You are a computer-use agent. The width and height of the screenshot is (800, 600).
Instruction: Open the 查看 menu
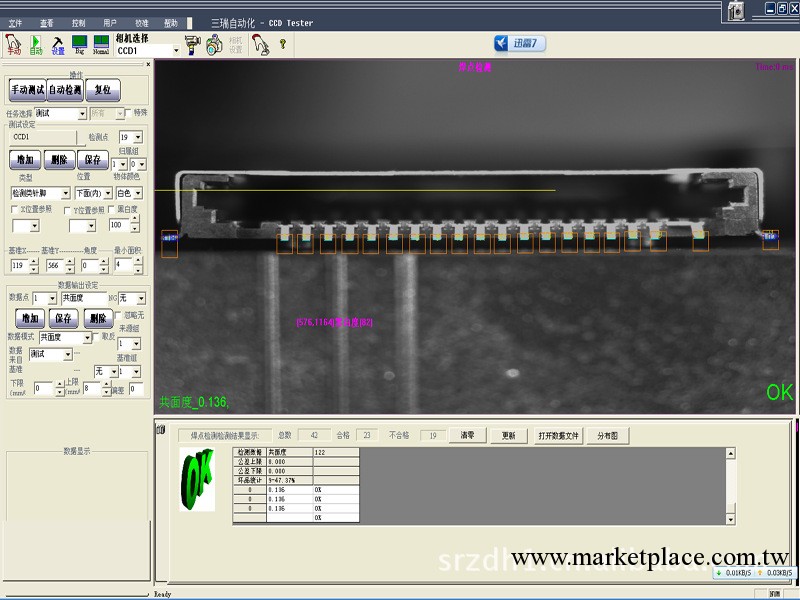pos(47,23)
